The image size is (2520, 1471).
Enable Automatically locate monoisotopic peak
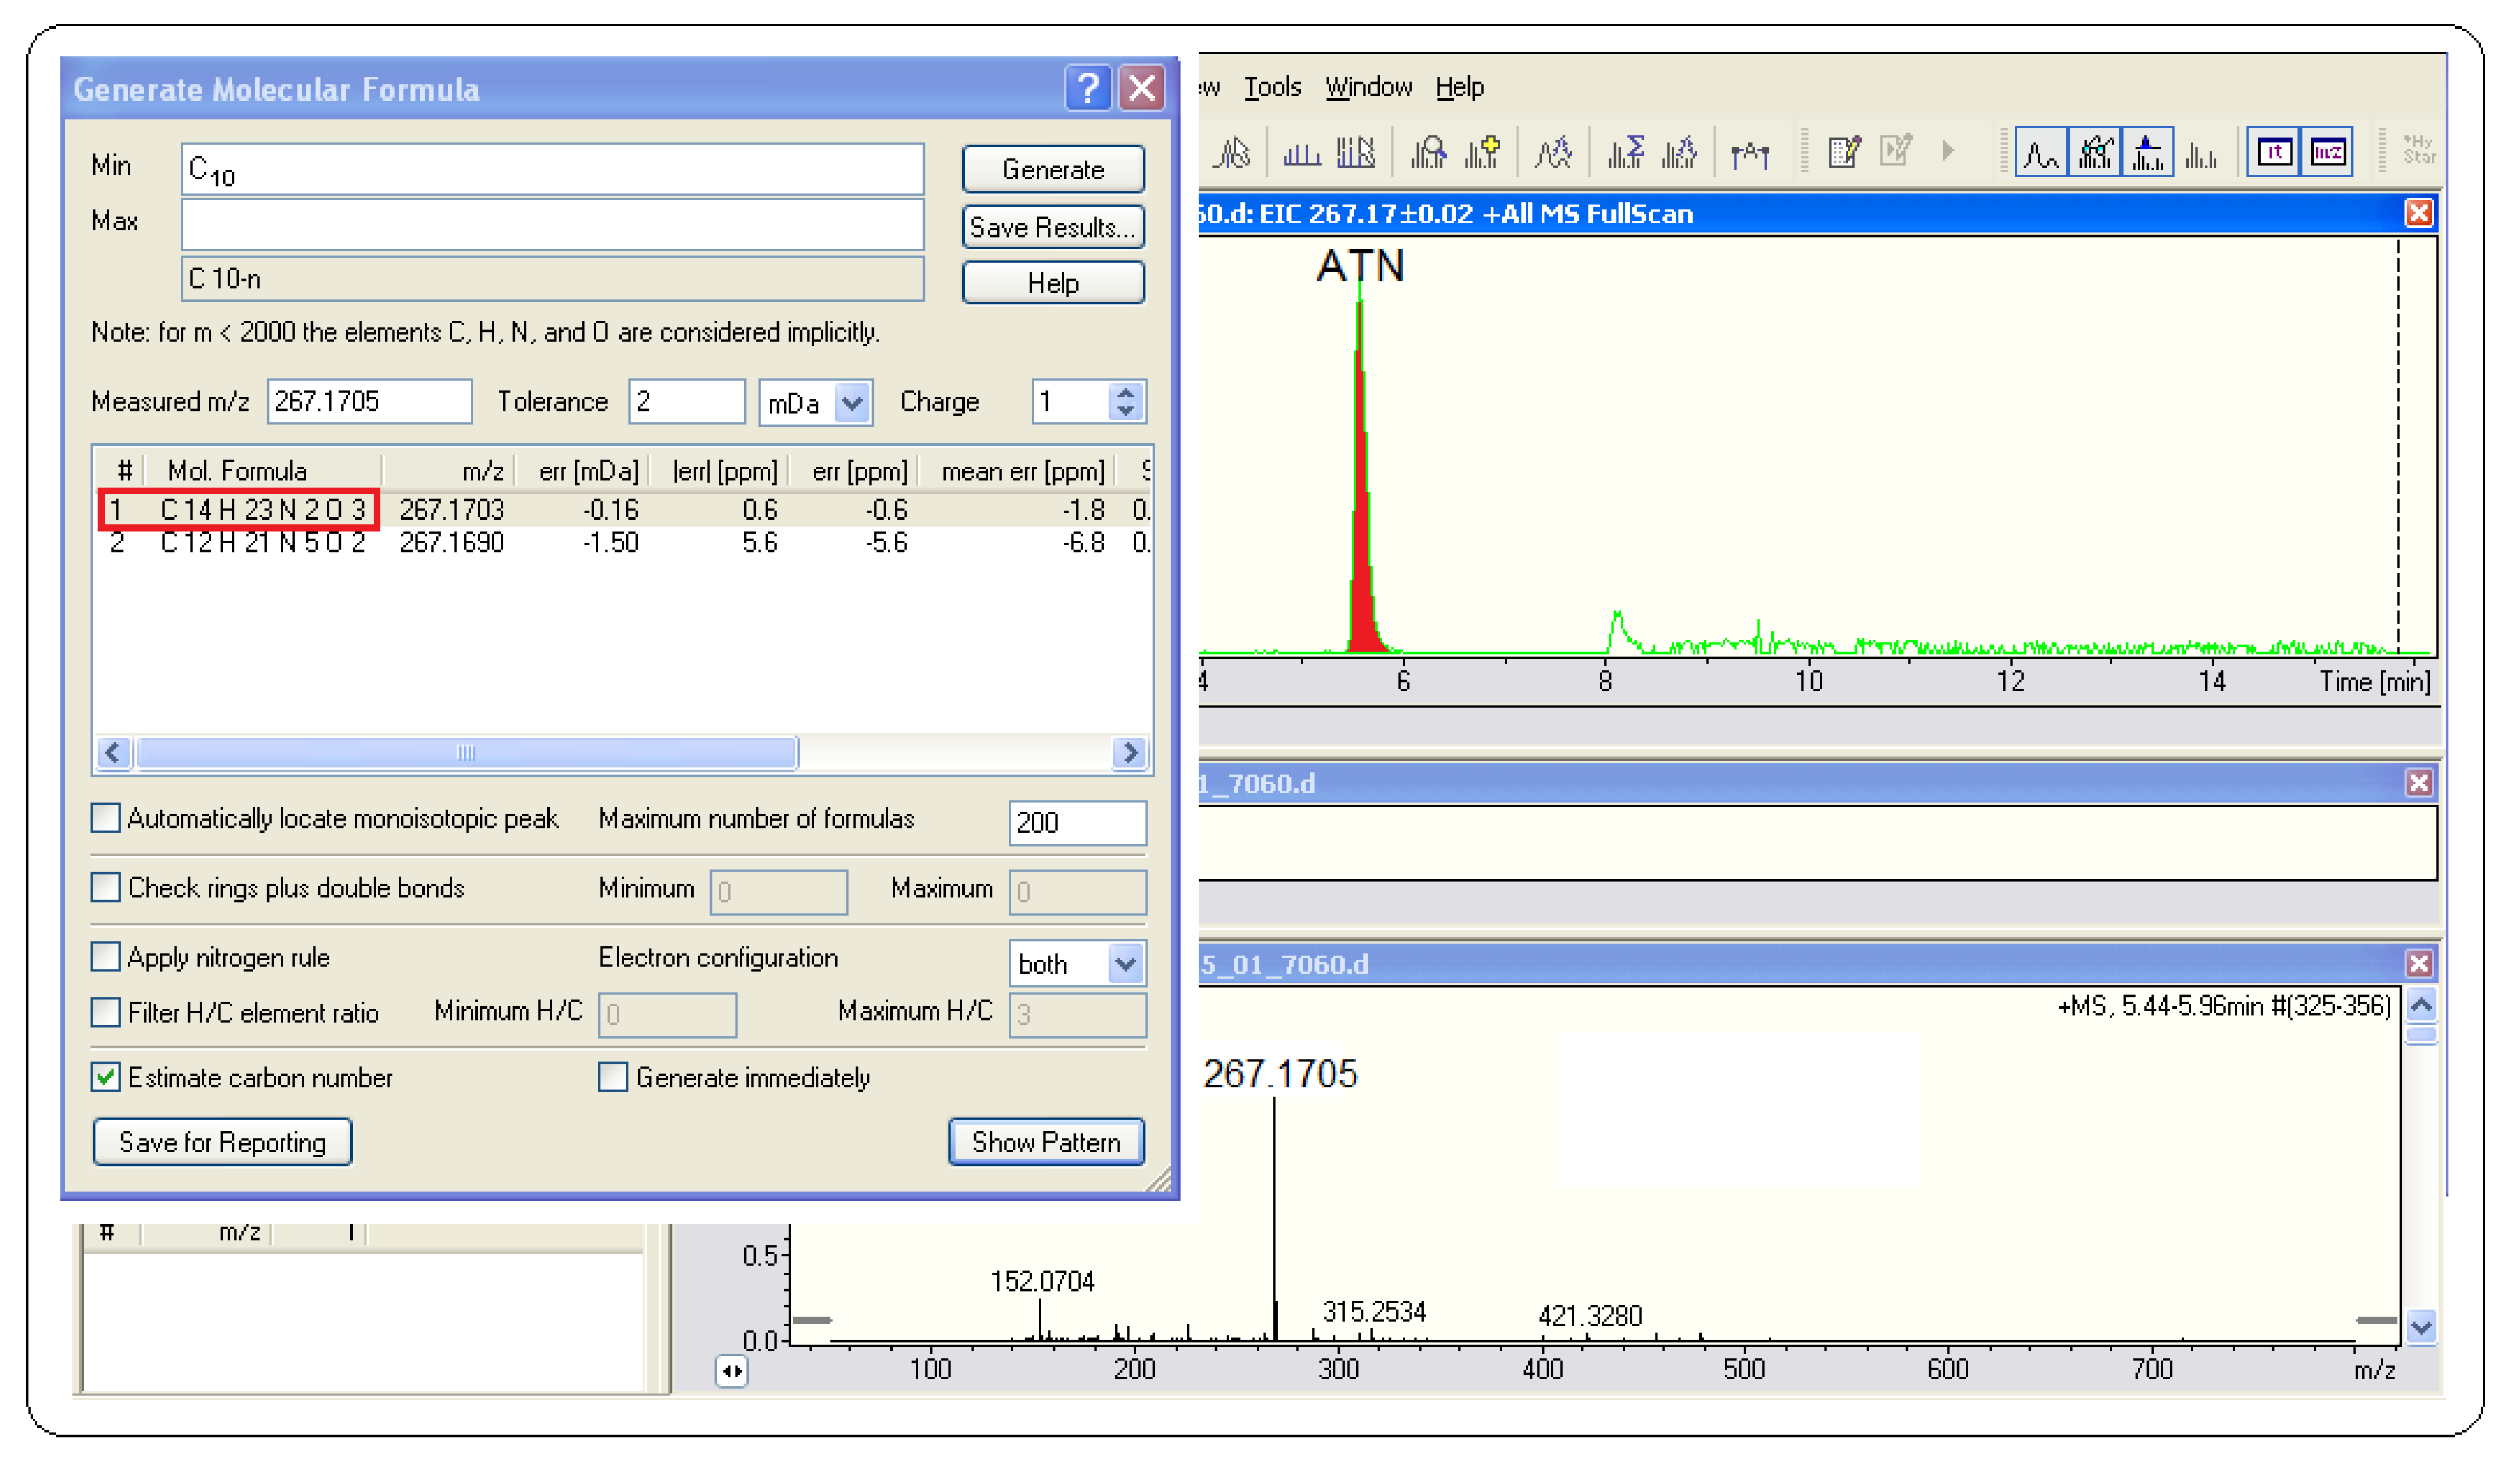(106, 818)
